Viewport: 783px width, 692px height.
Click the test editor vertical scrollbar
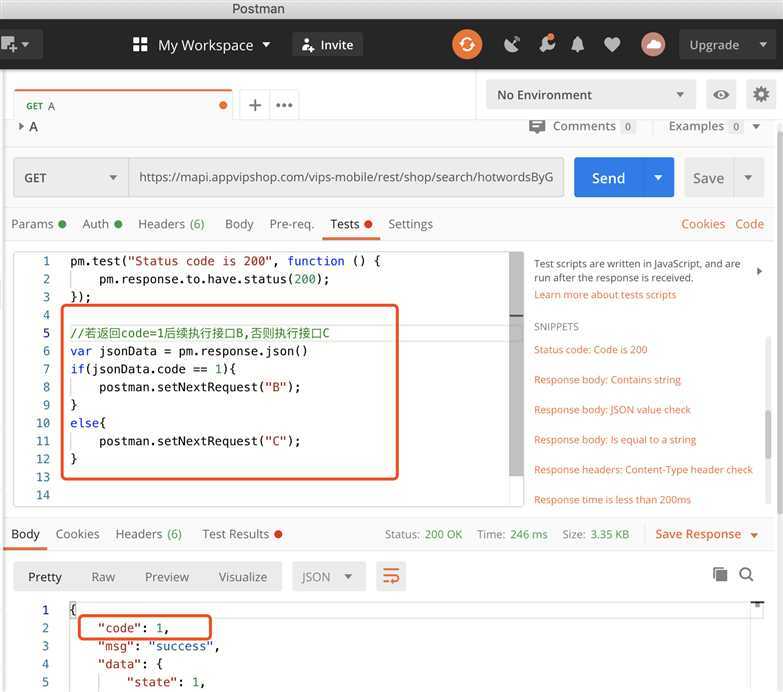pos(516,364)
